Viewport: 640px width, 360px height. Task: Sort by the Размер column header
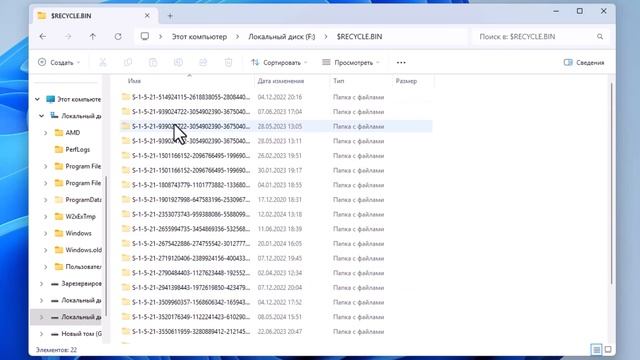[406, 81]
